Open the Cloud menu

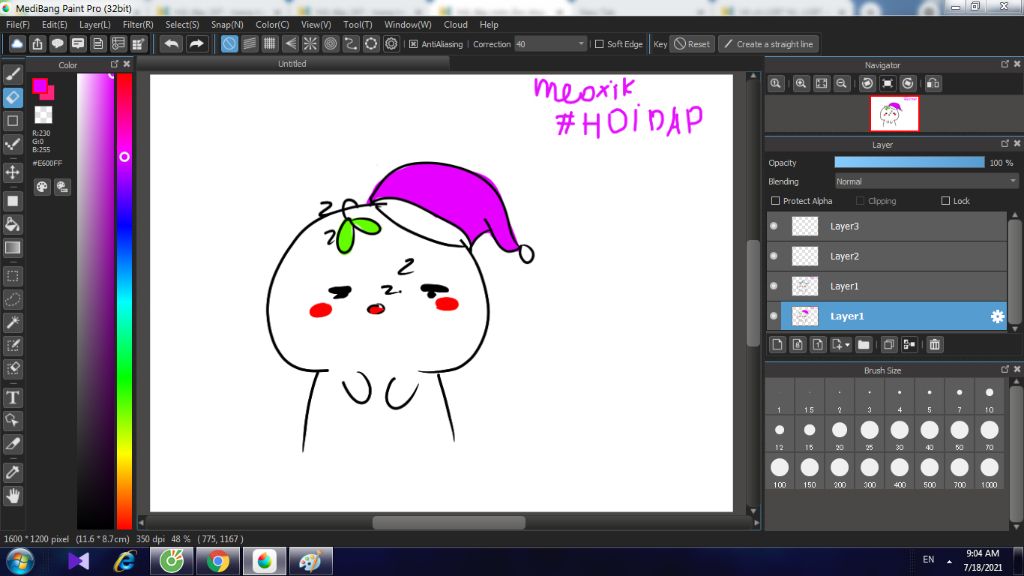(455, 25)
